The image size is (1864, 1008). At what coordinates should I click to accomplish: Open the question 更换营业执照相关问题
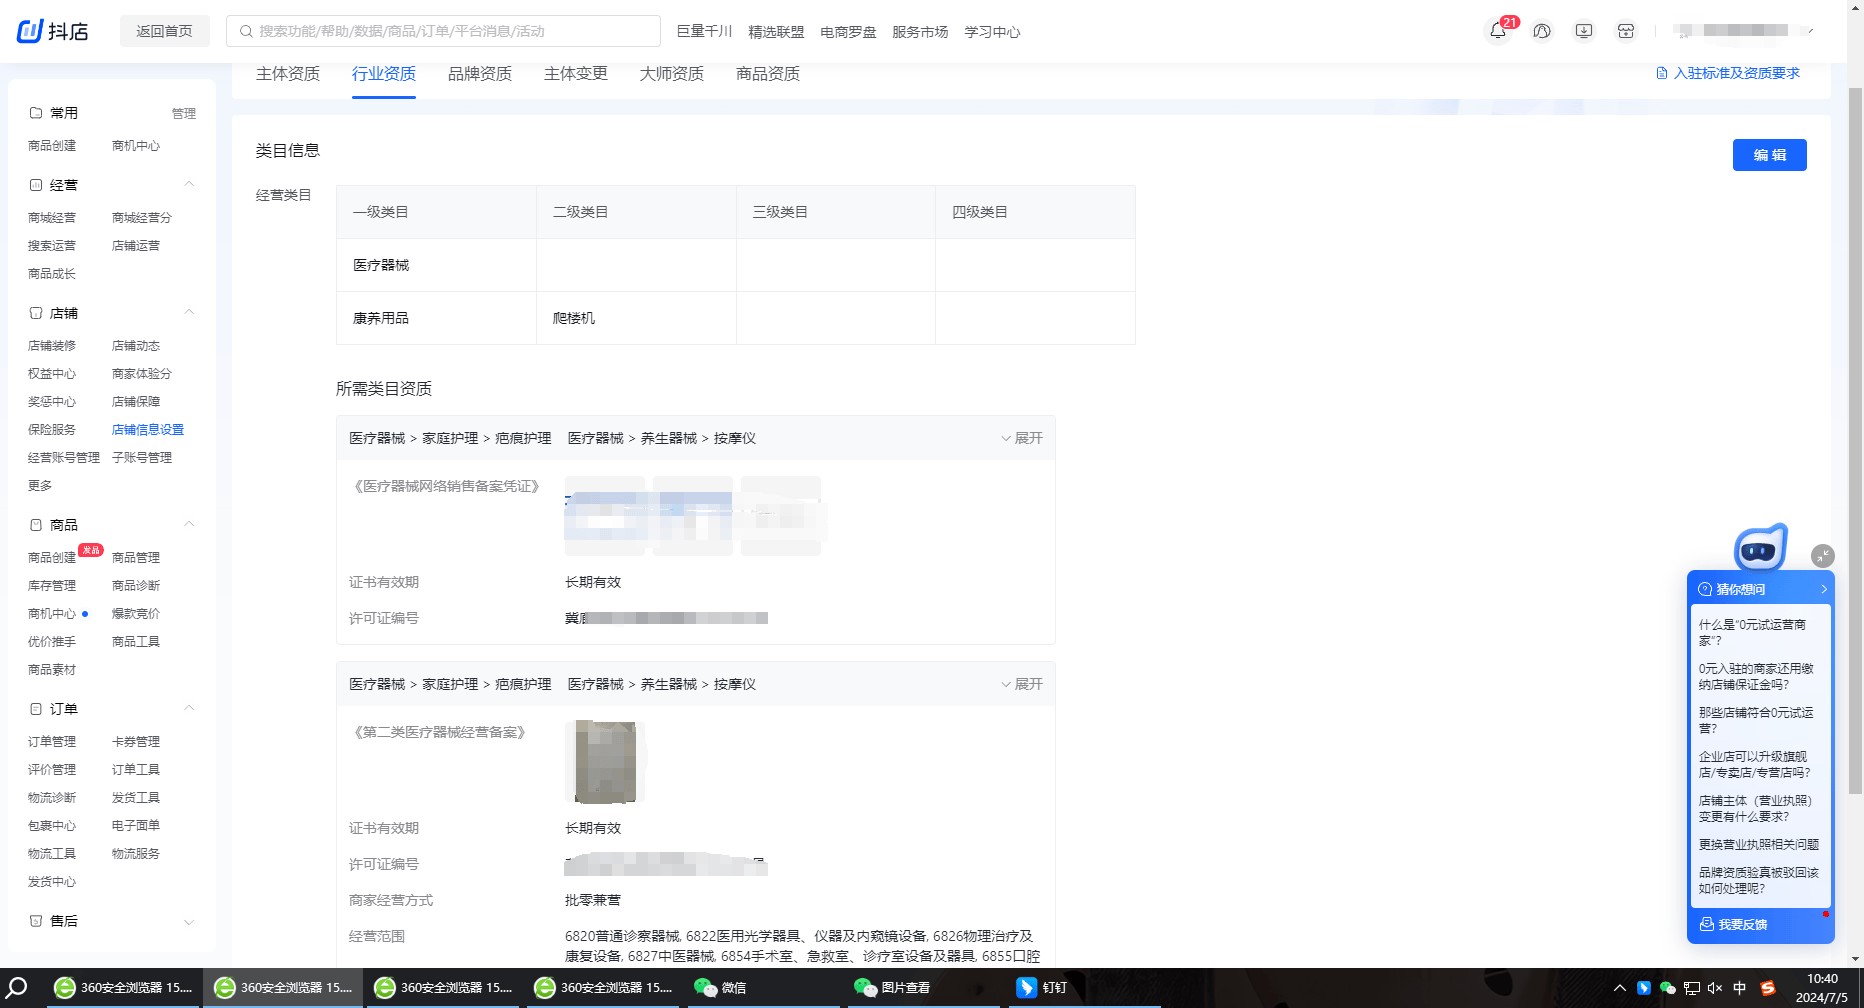1758,845
